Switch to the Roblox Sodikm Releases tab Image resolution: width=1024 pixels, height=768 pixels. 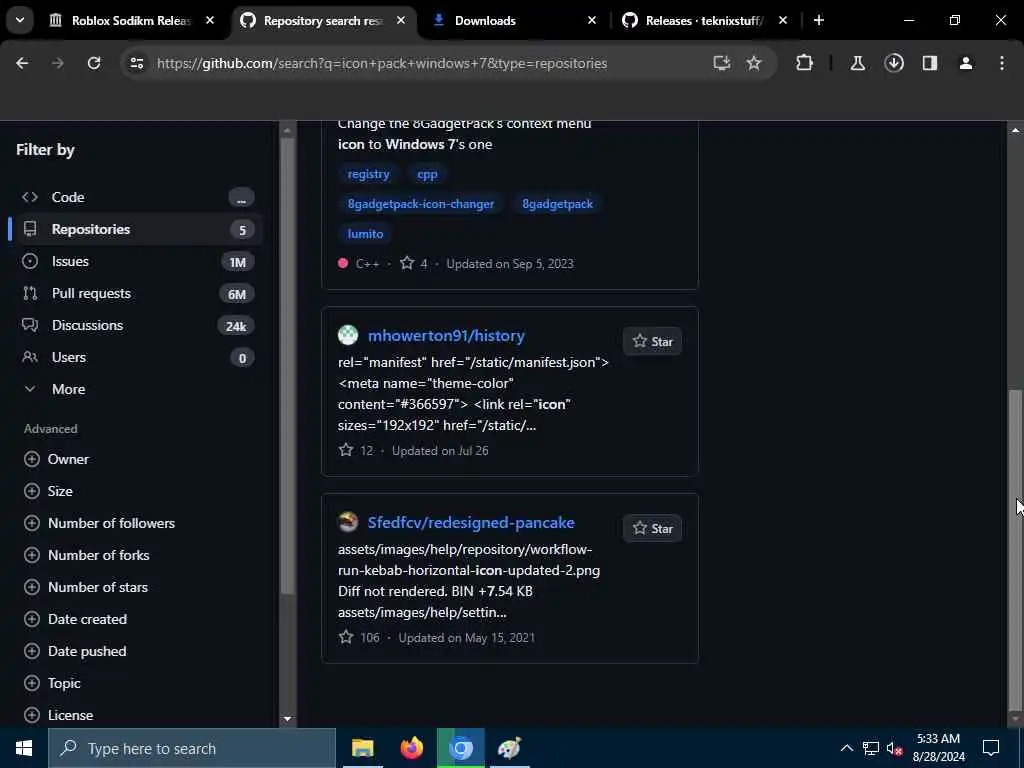[x=131, y=21]
